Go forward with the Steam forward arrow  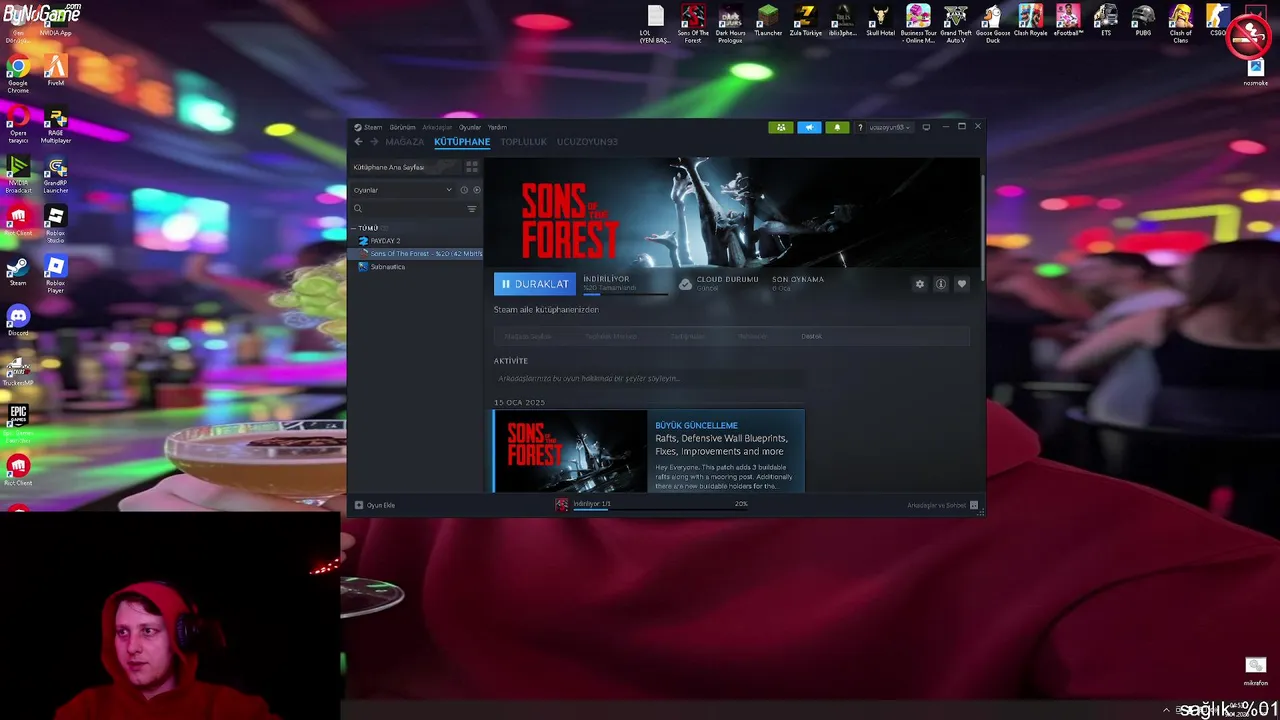pyautogui.click(x=374, y=142)
